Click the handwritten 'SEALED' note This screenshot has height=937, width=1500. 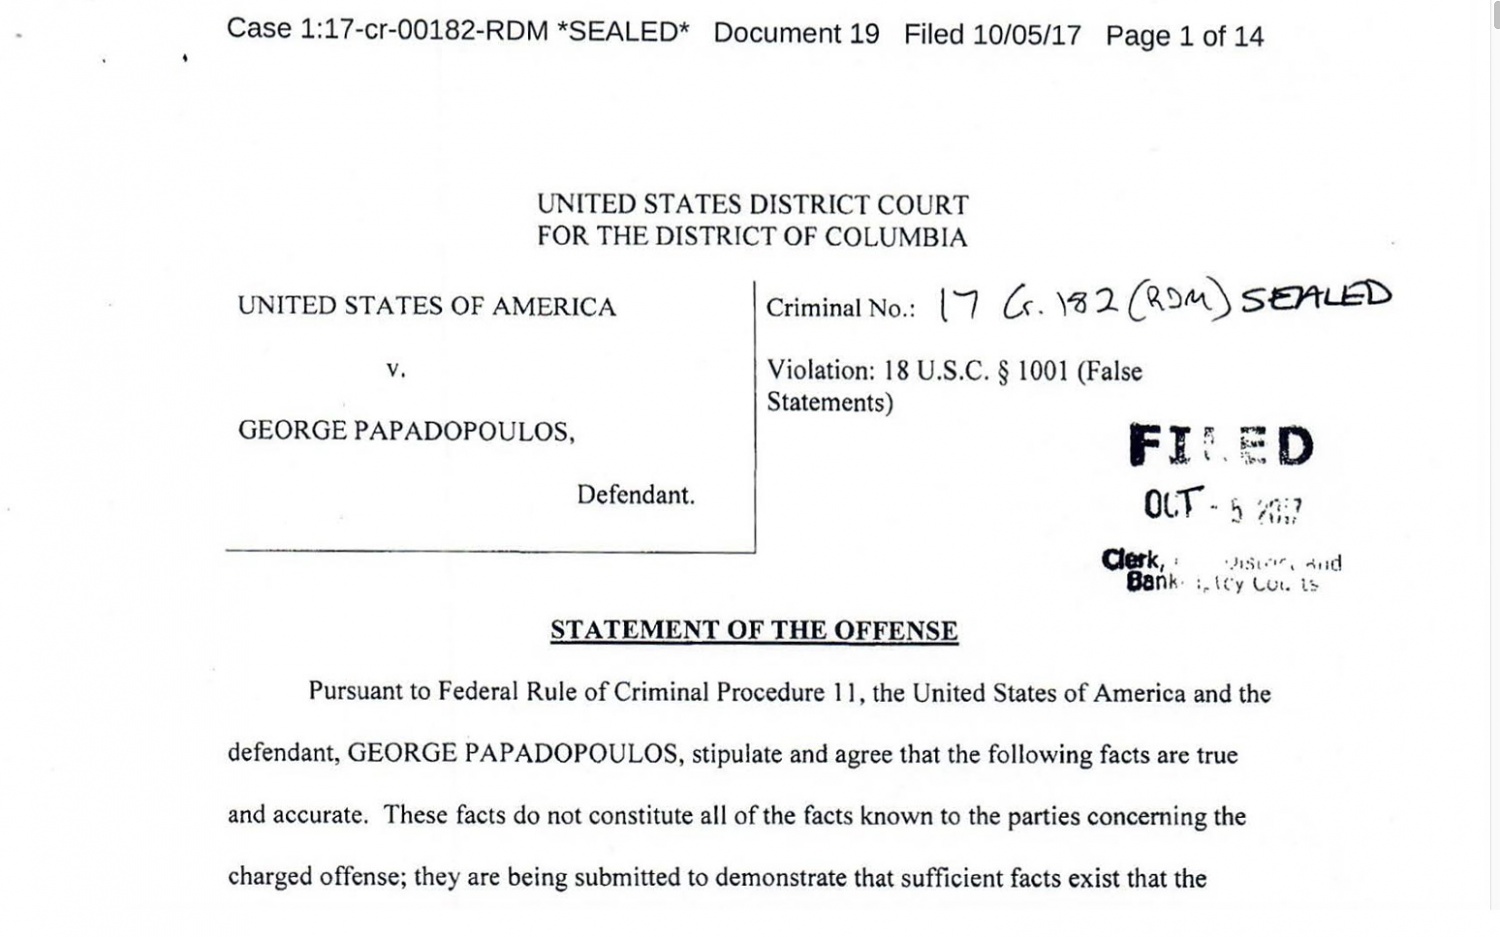click(x=1315, y=296)
